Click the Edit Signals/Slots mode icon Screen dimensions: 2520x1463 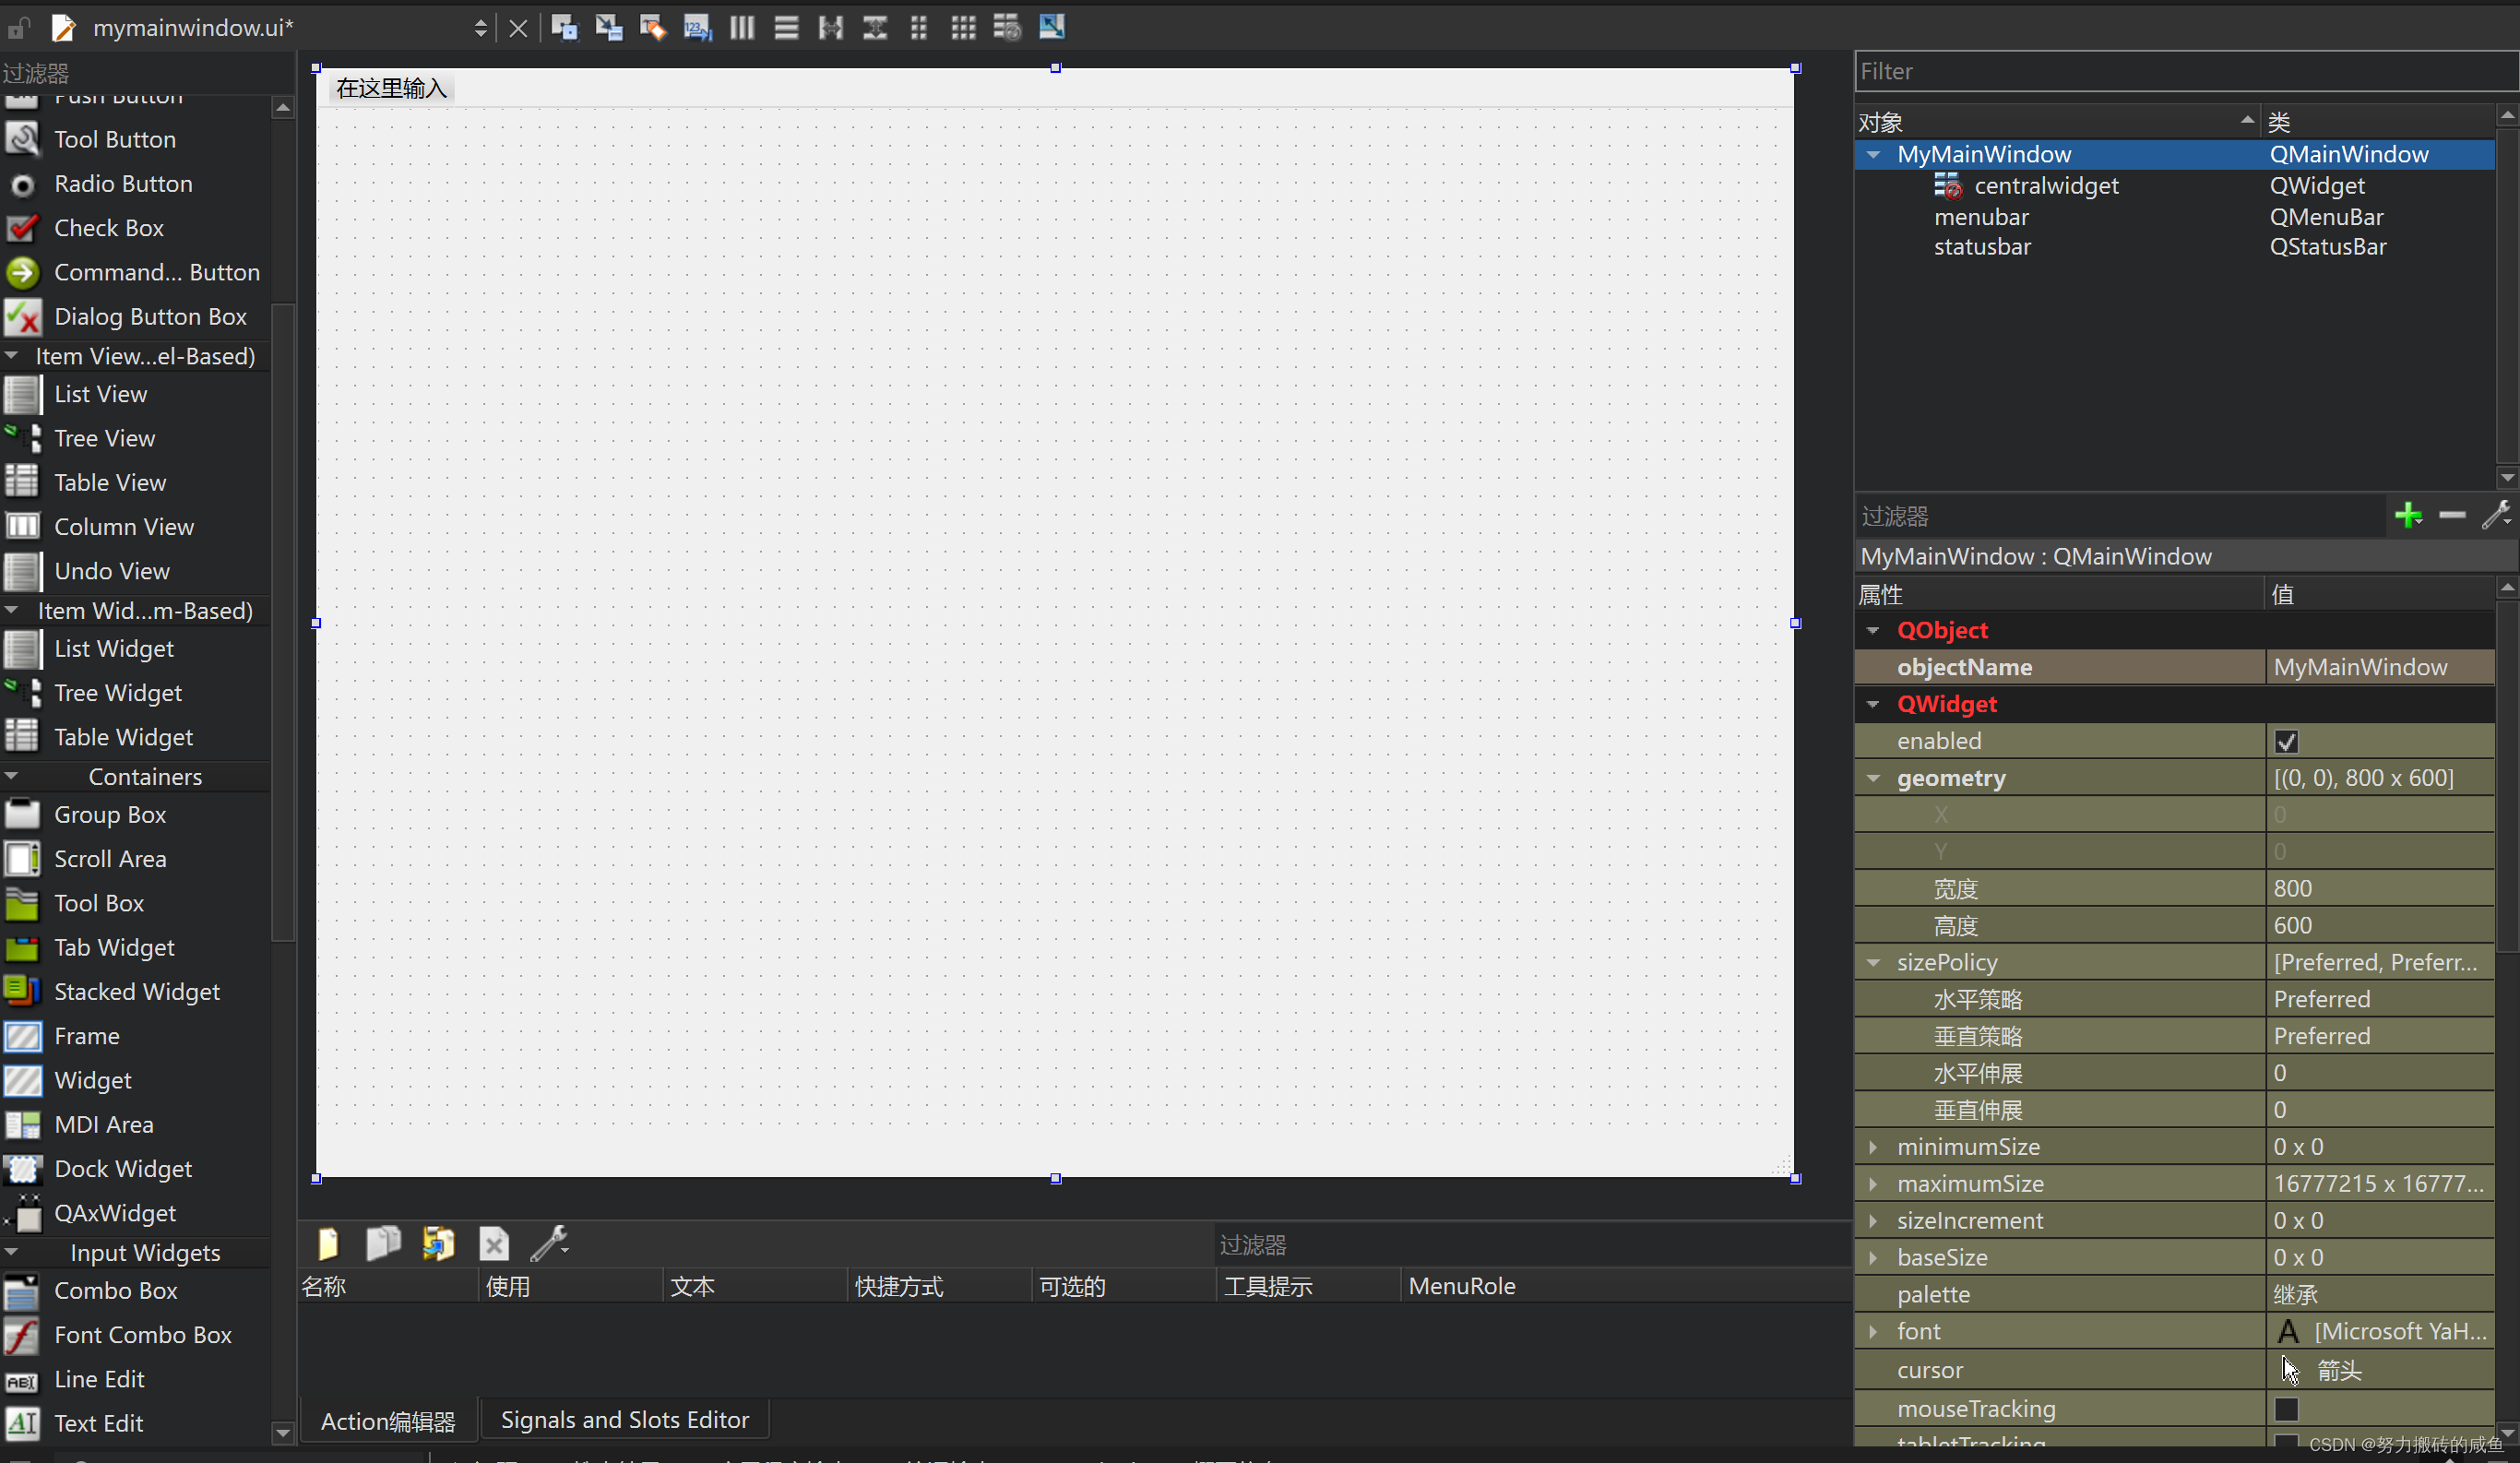pos(608,27)
